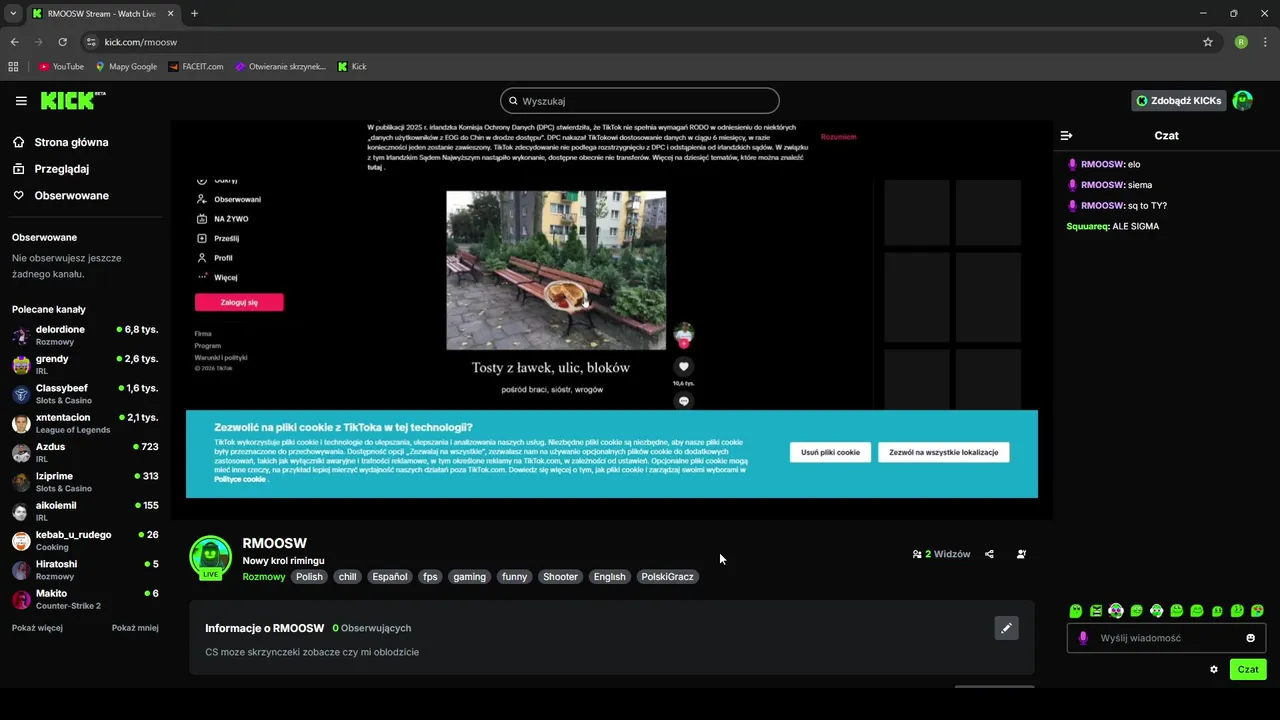This screenshot has height=720, width=1280.
Task: Open Chrome three-dot menu
Action: click(1265, 42)
